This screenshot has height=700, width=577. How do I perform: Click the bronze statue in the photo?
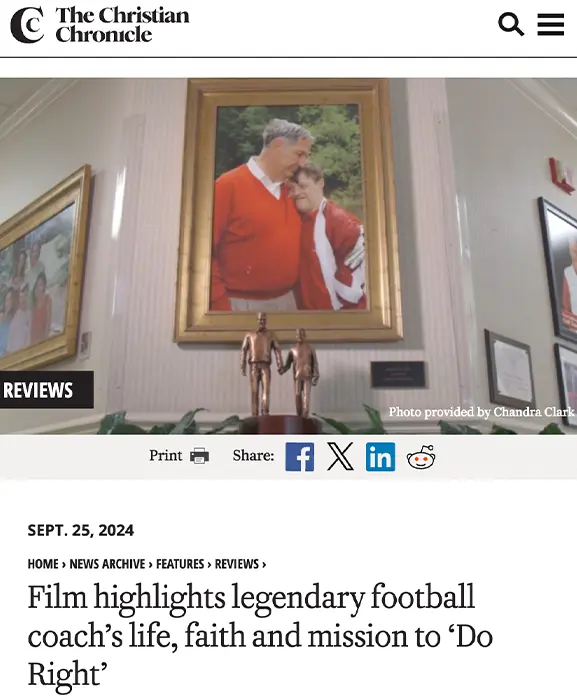[x=280, y=371]
